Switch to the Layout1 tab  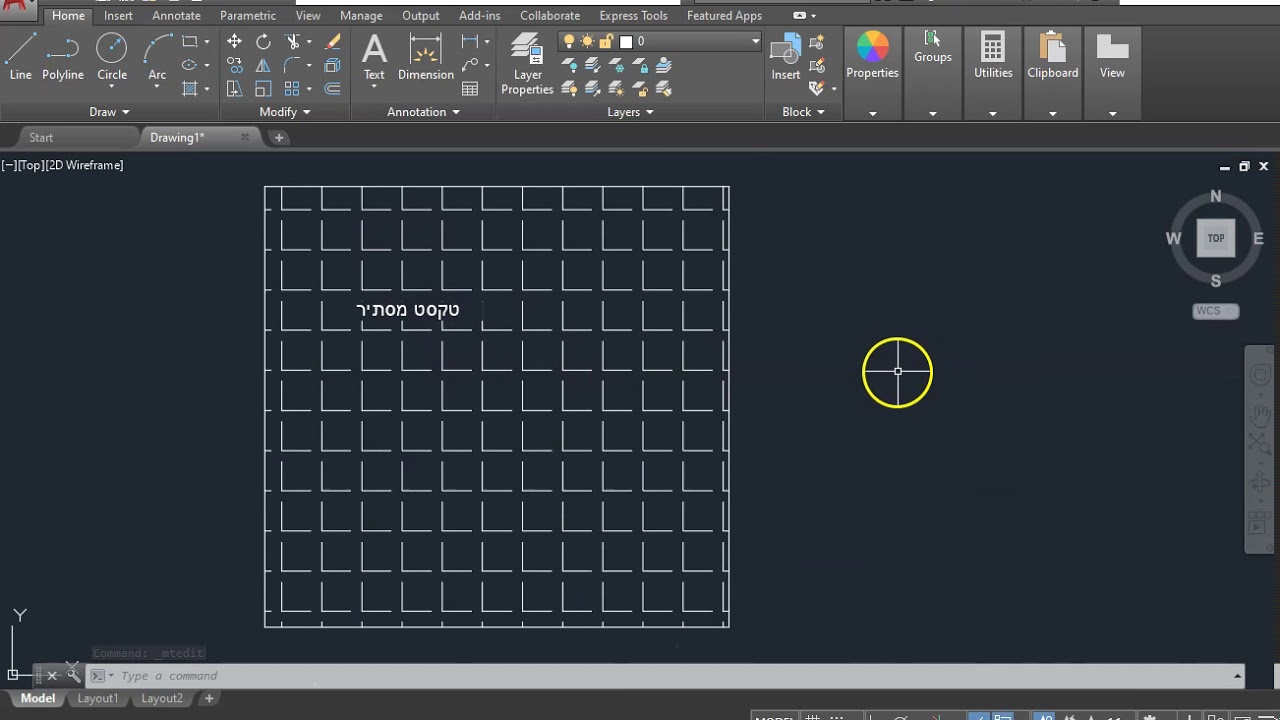point(98,699)
